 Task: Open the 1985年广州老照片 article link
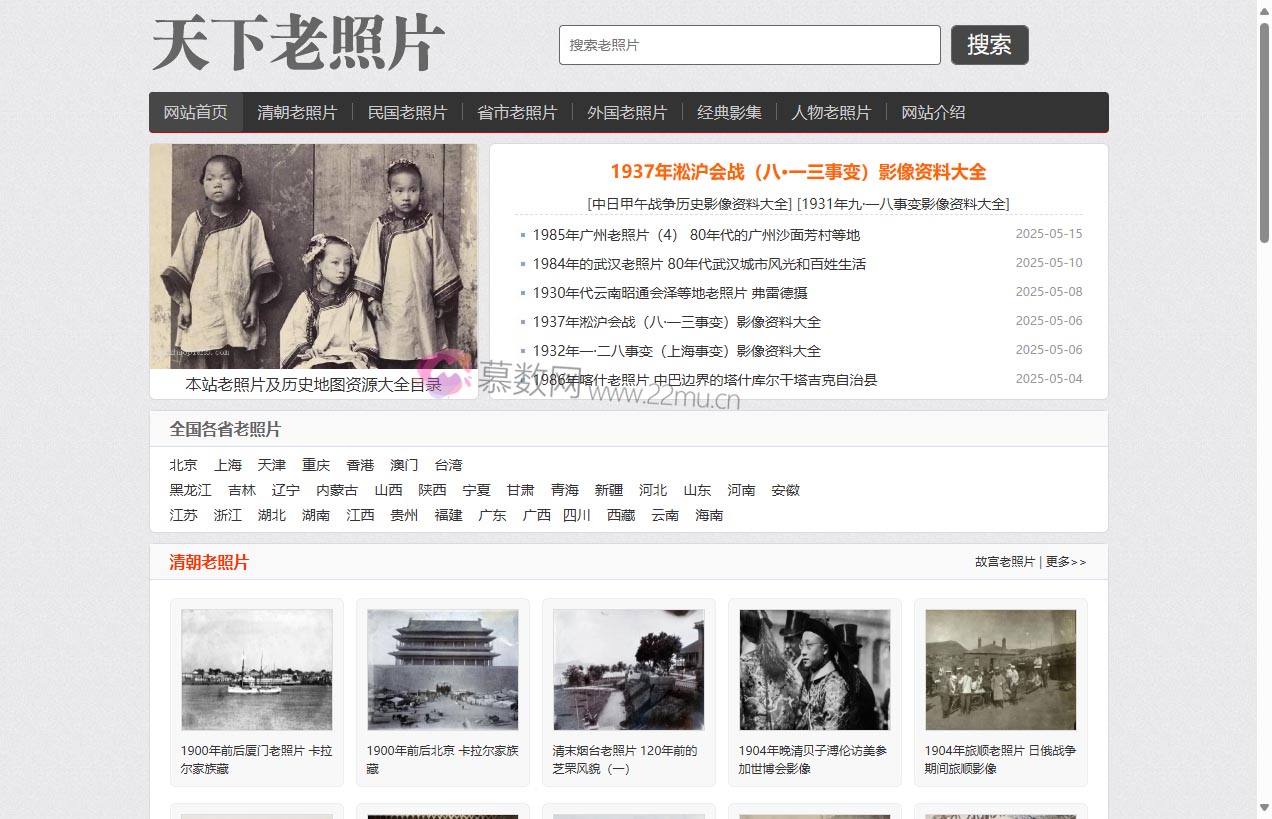696,235
